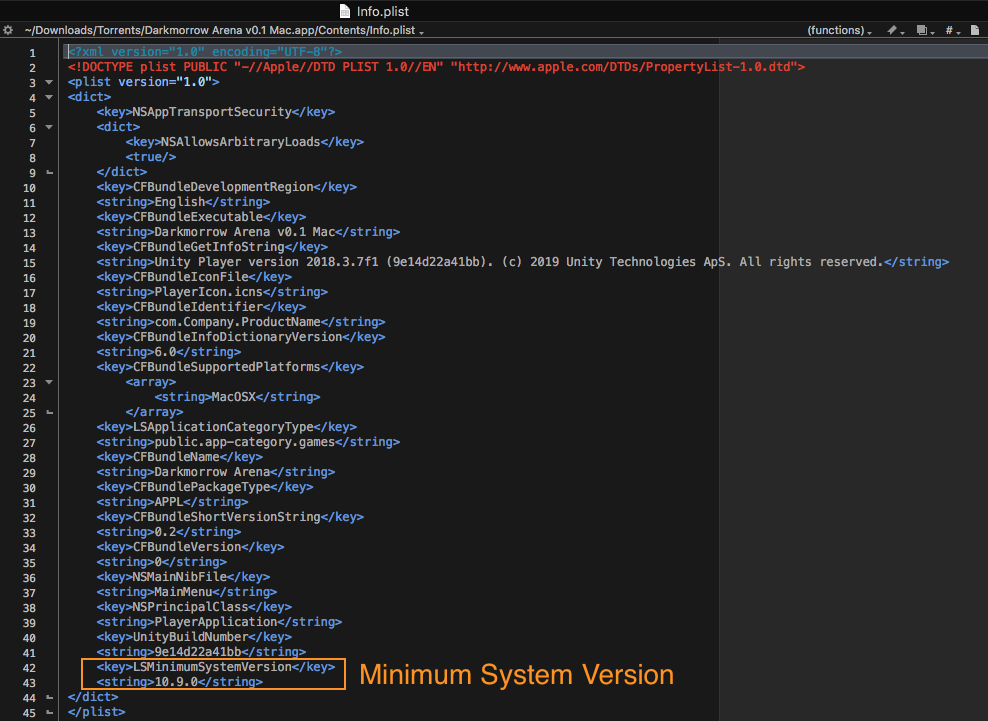Collapse the plist fold triangle on line 3
This screenshot has height=721, width=988.
[49, 82]
